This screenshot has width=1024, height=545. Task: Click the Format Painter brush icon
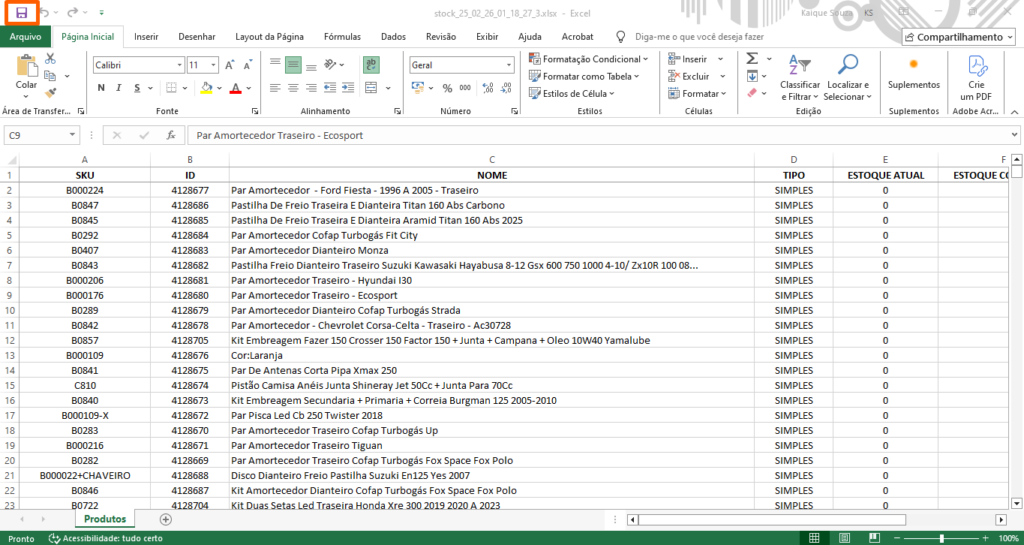(x=50, y=92)
